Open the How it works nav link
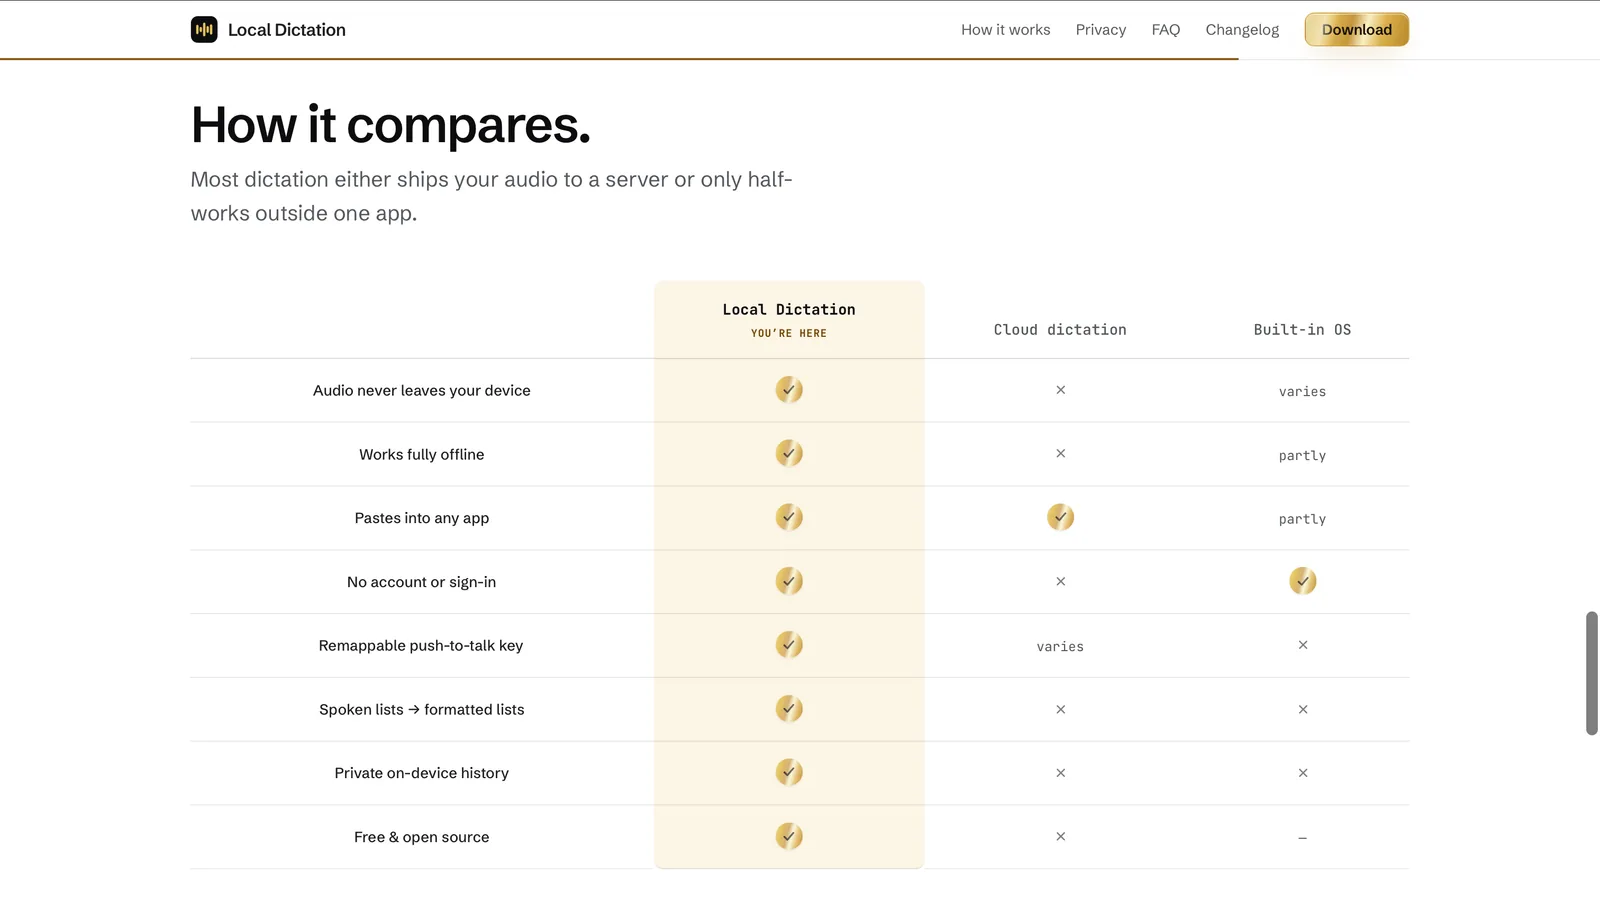The image size is (1600, 915). 1005,30
